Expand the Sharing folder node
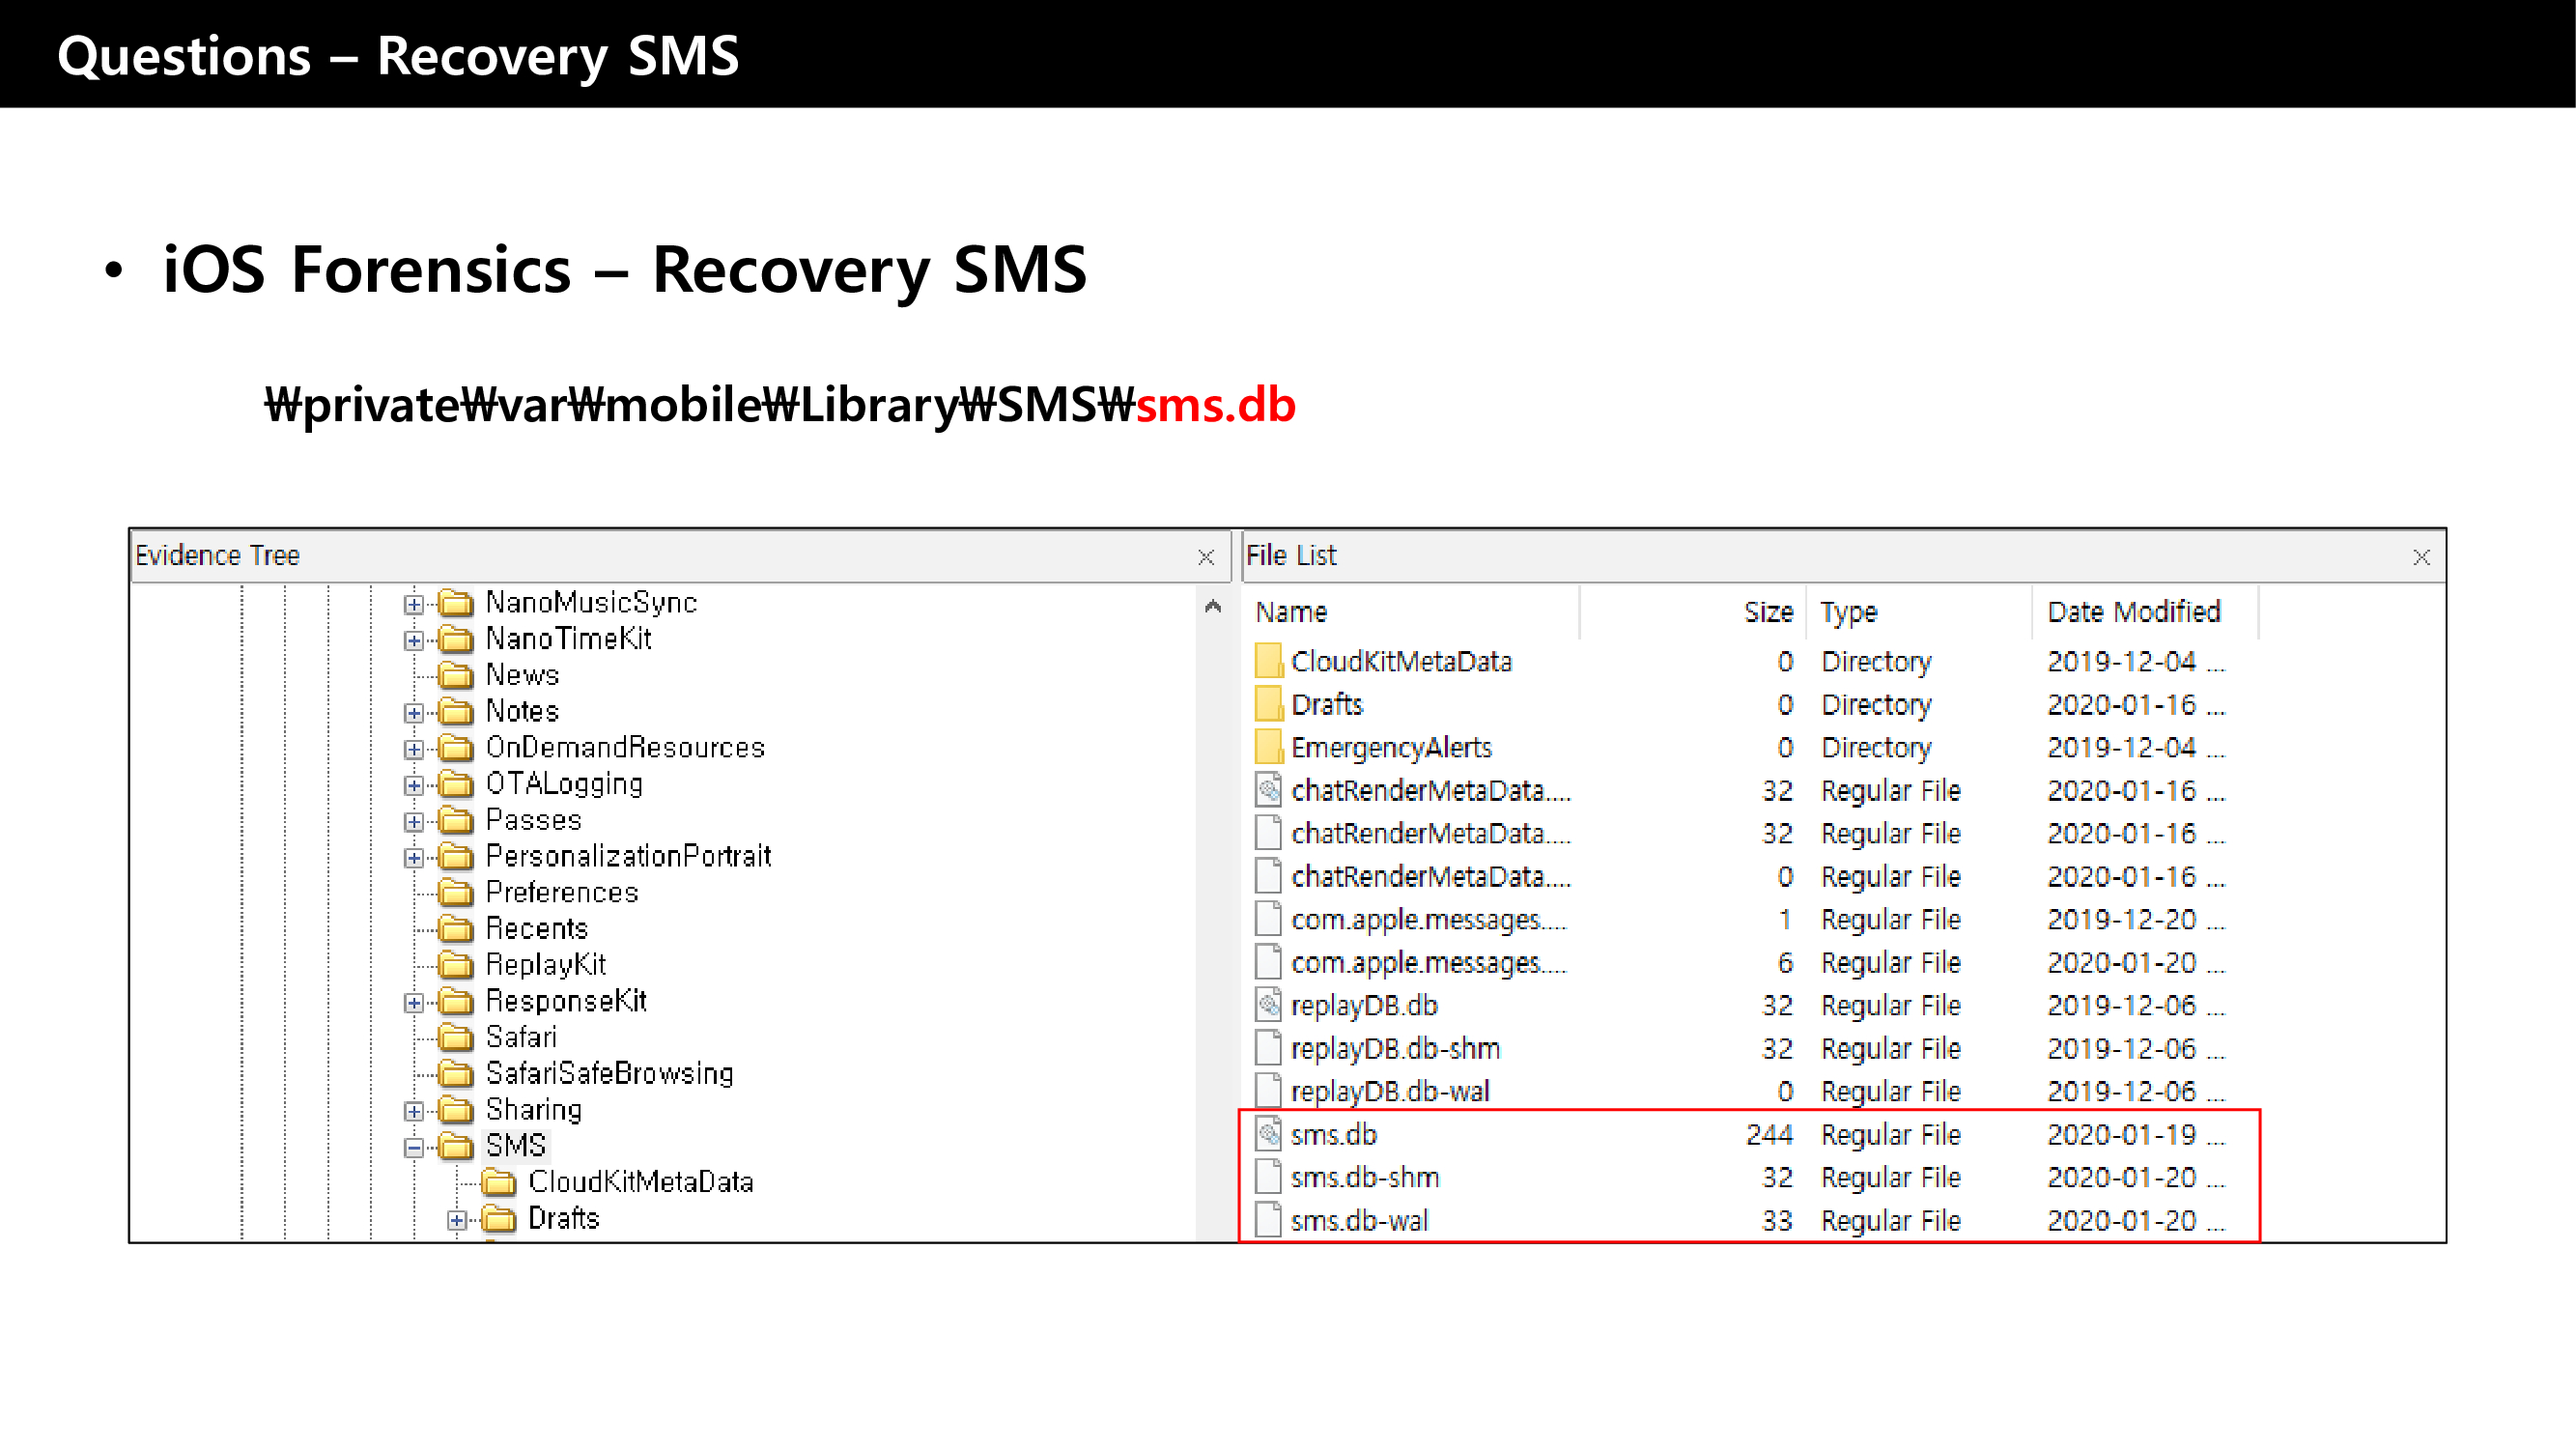This screenshot has width=2576, height=1449. (x=413, y=1110)
